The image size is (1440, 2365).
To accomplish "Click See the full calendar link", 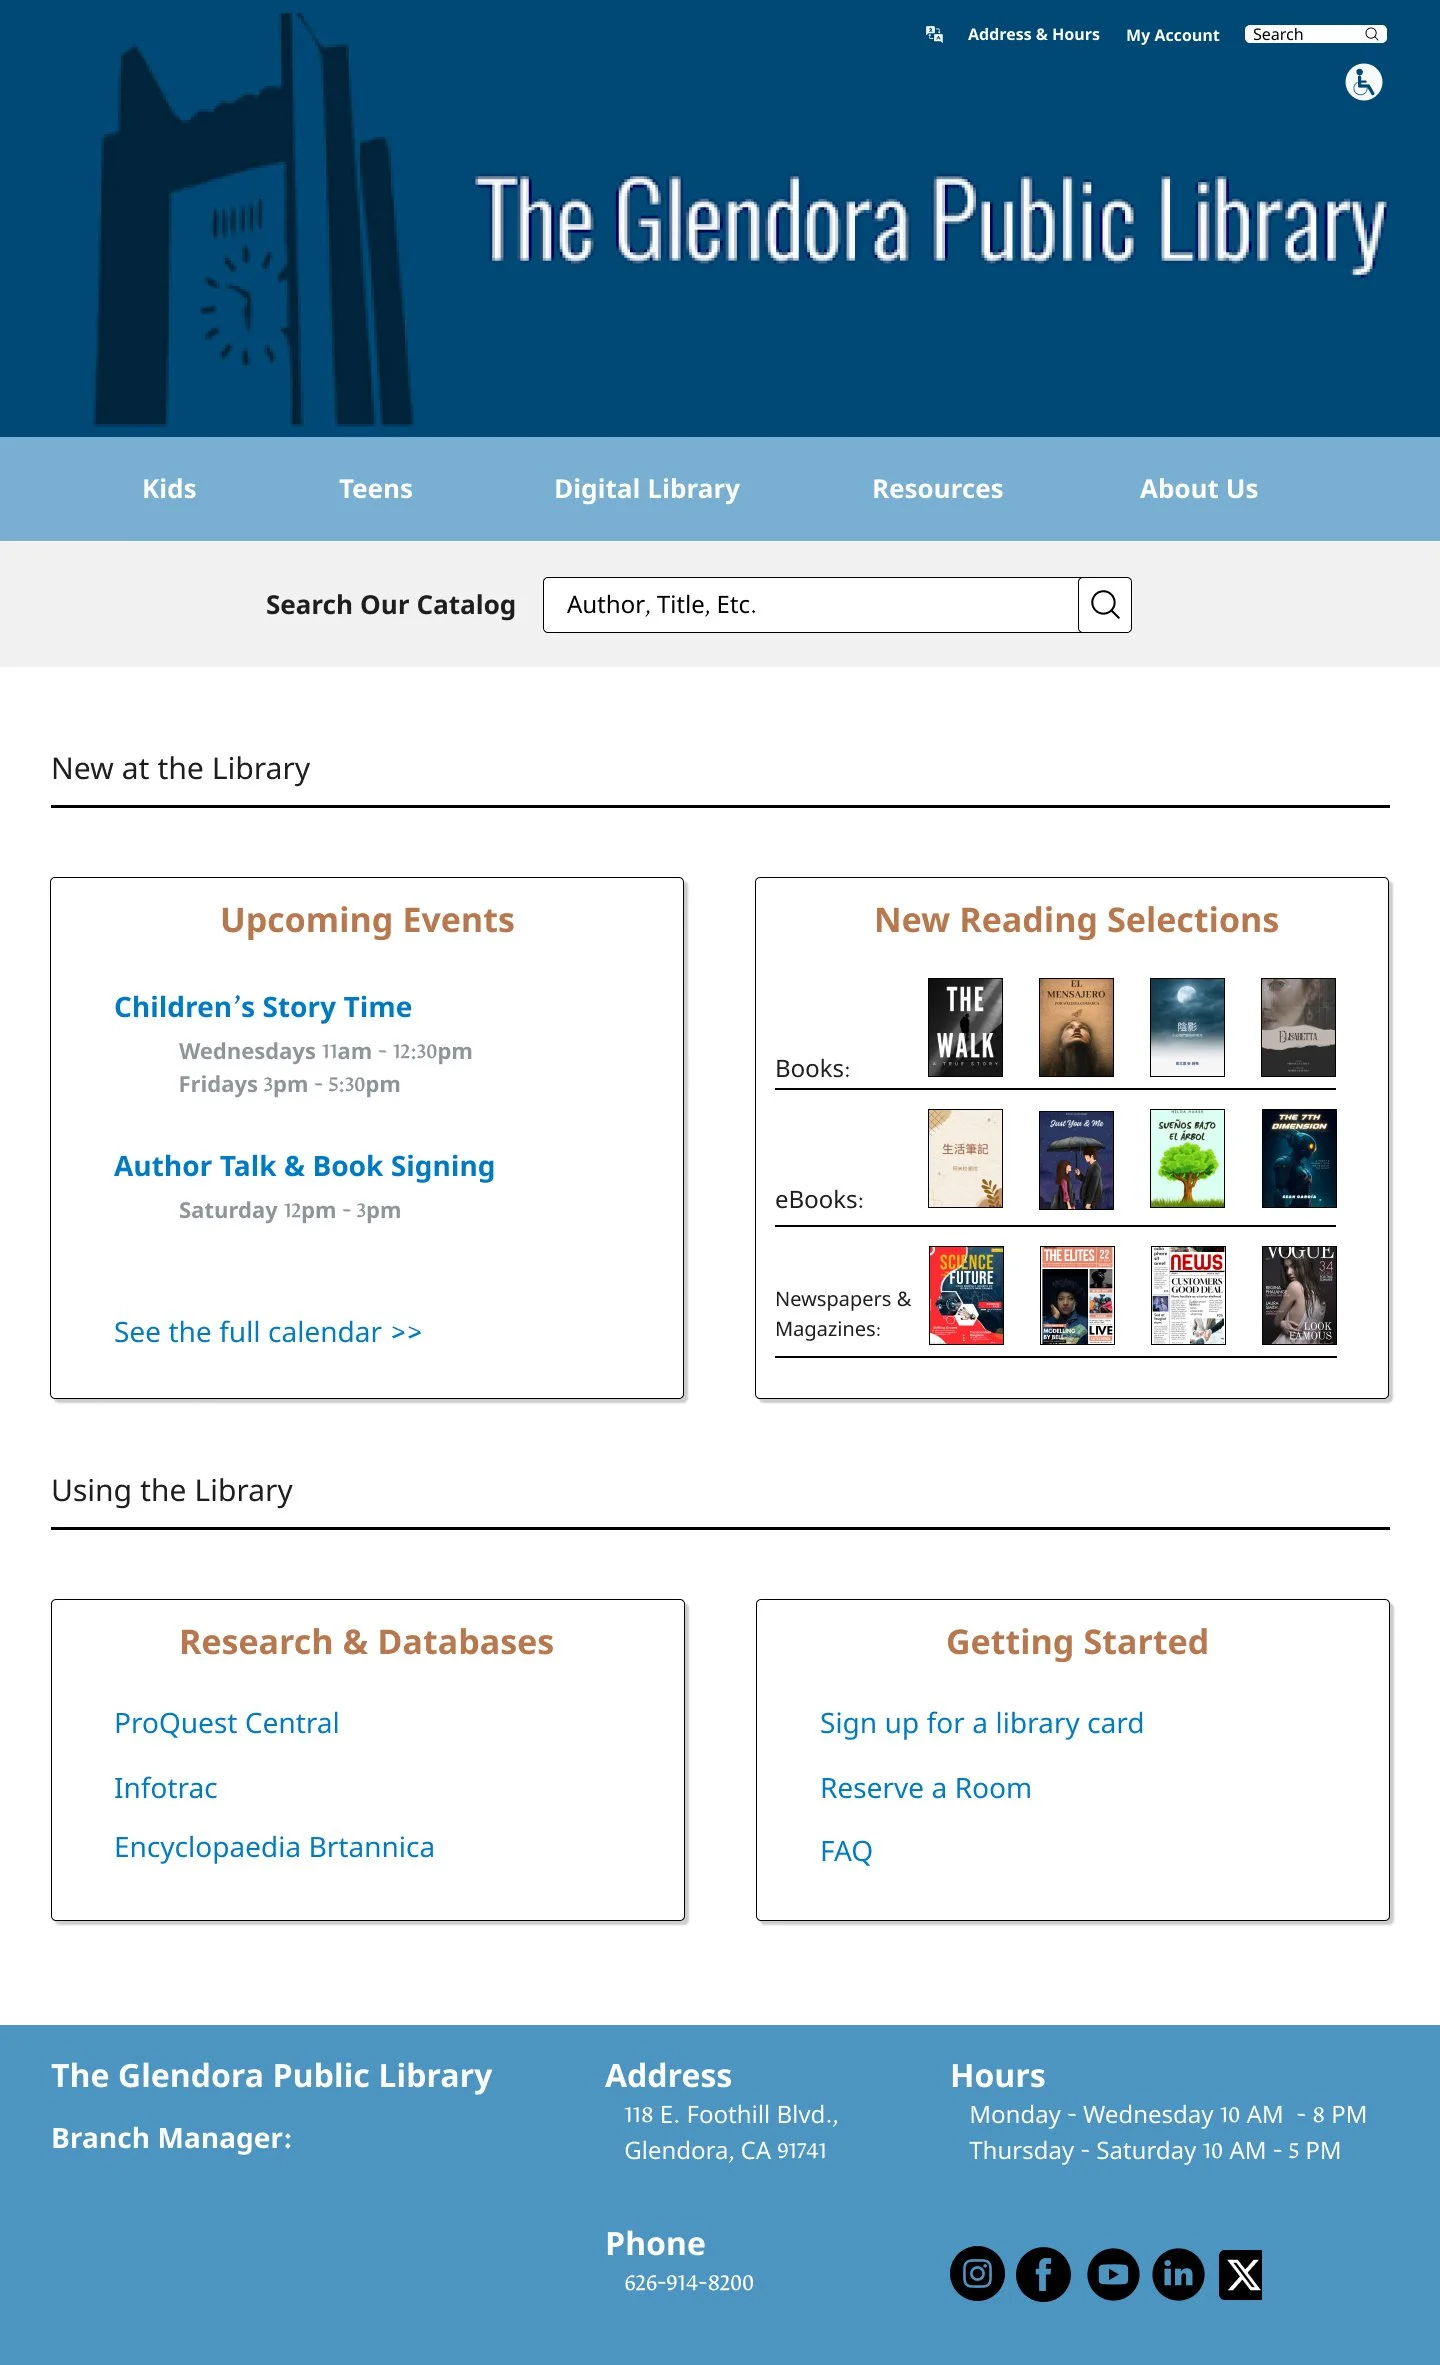I will click(268, 1332).
